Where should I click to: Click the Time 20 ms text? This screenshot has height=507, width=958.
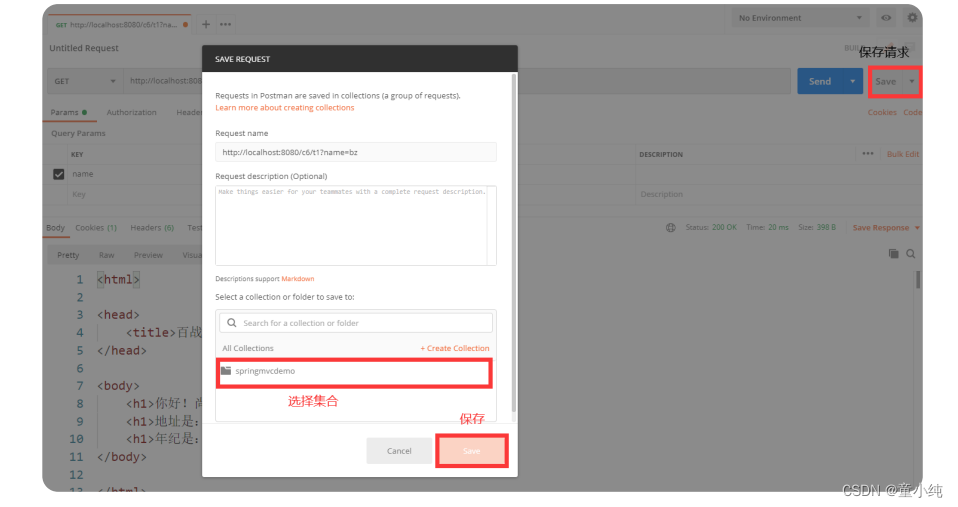pos(767,227)
